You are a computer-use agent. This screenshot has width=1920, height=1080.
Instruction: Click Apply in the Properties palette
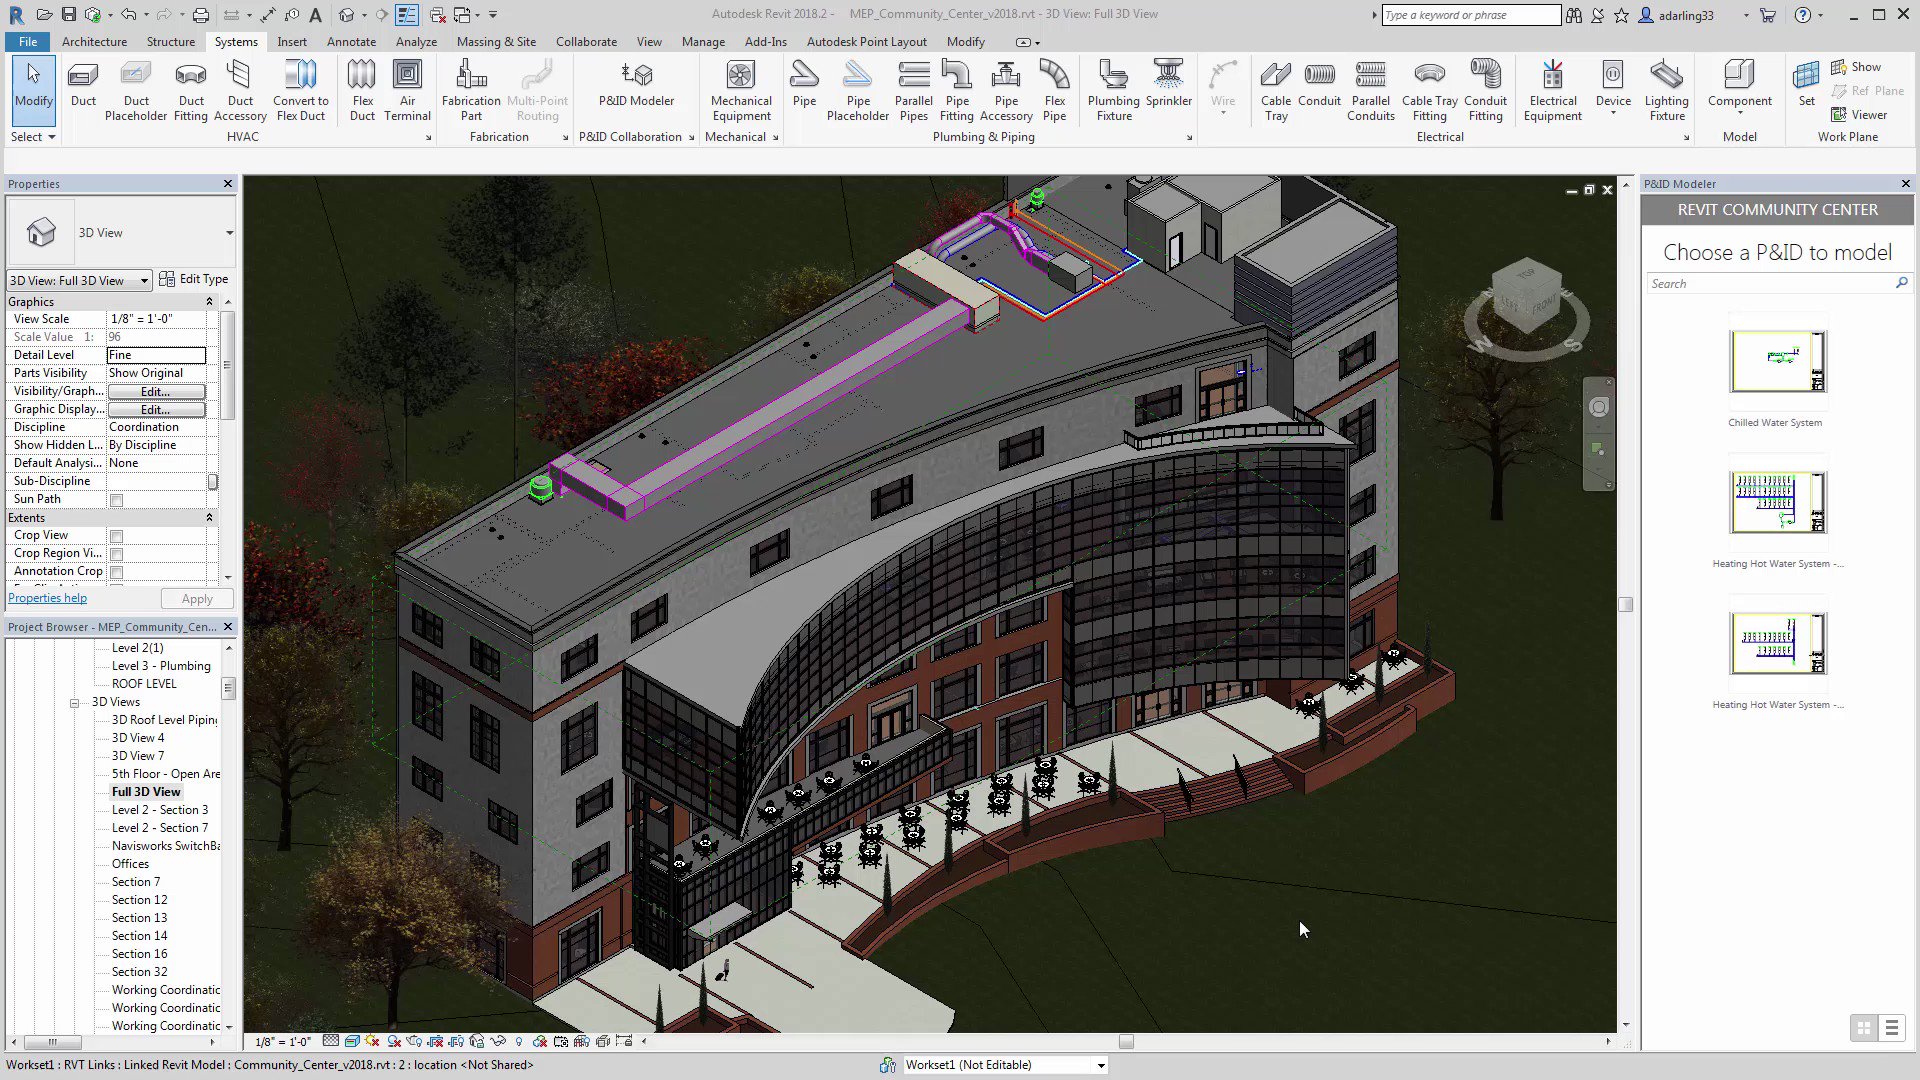pos(196,598)
